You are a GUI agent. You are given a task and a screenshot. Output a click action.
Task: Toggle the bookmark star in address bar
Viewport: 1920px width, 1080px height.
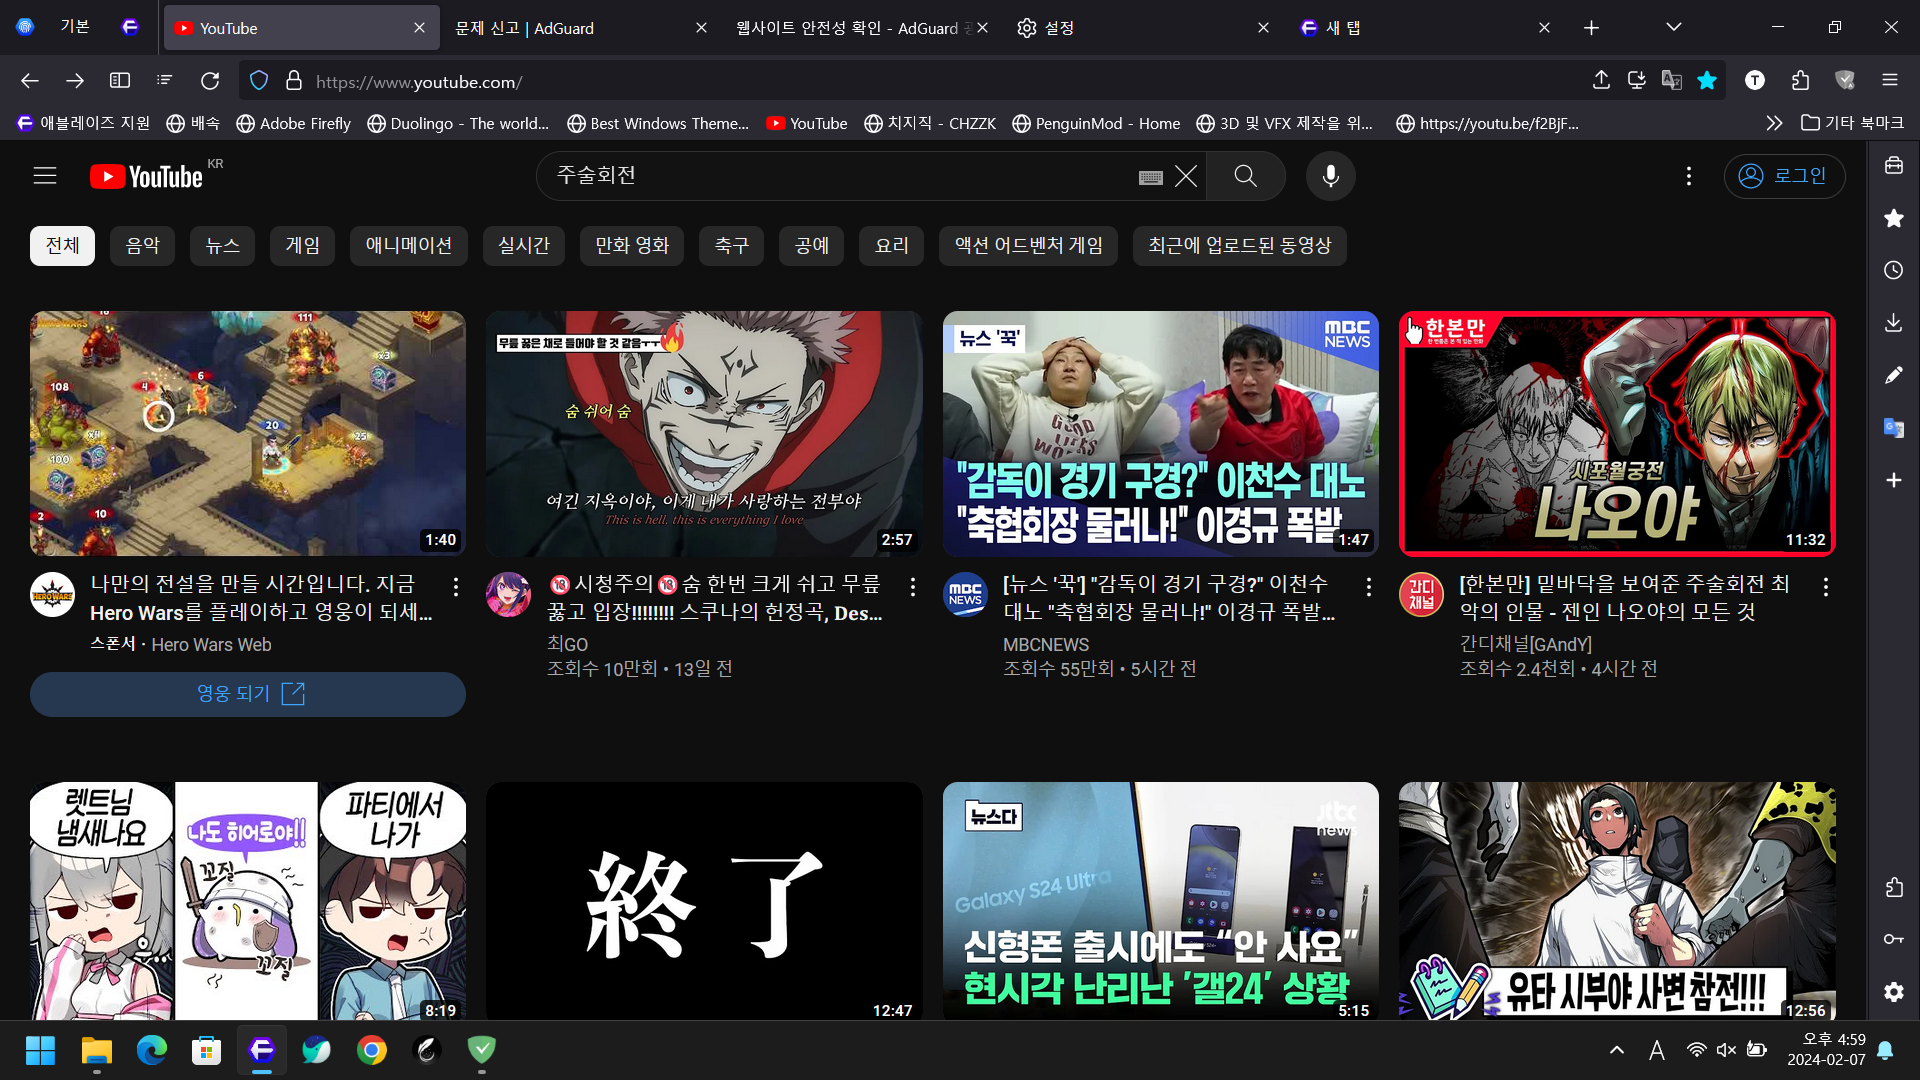point(1707,81)
